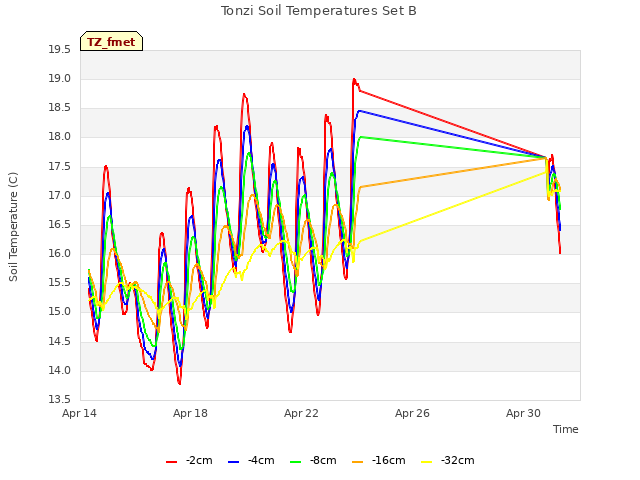The width and height of the screenshot is (640, 480).
Task: Toggle the -16cm legend entry
Action: coord(378,460)
